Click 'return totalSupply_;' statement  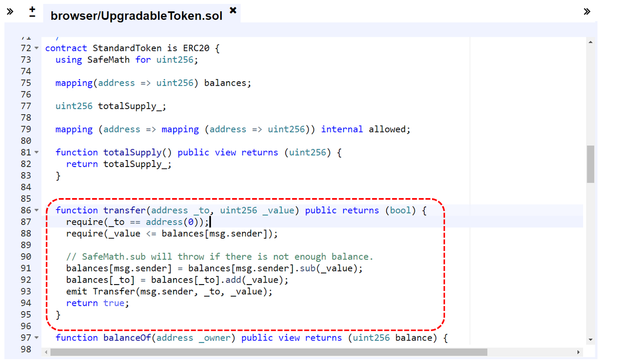coord(119,164)
